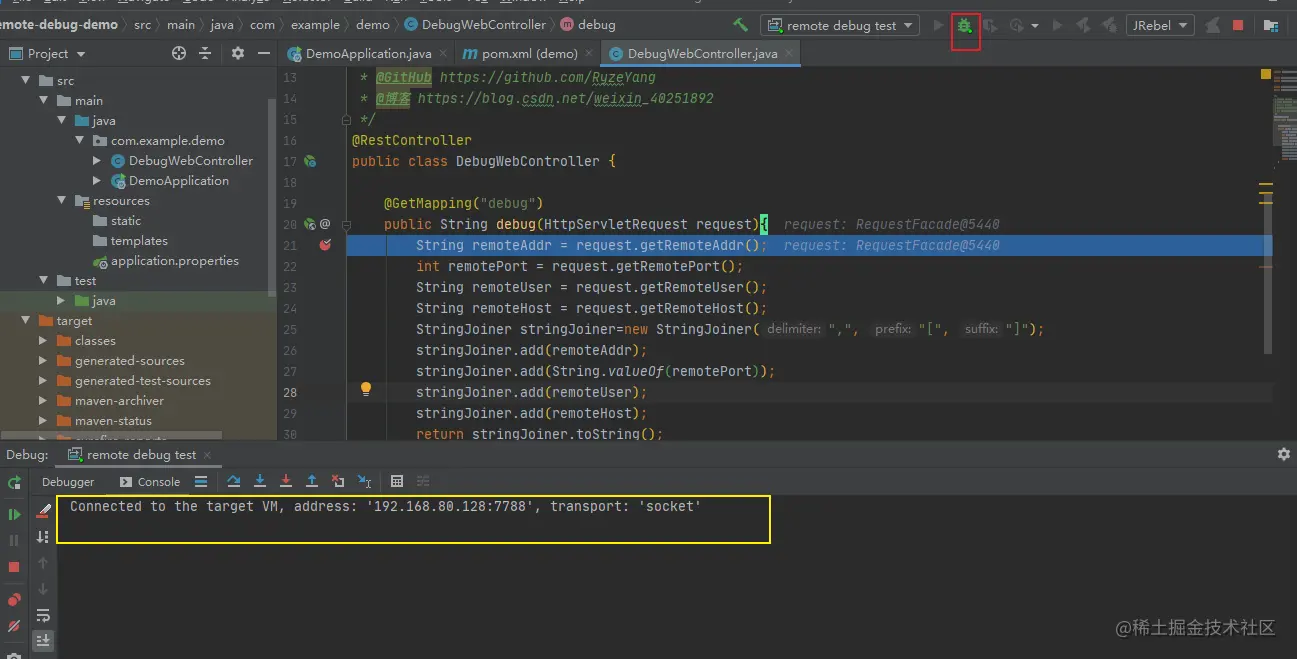1297x659 pixels.
Task: Click the Clear All console eraser icon
Action: coord(43,511)
